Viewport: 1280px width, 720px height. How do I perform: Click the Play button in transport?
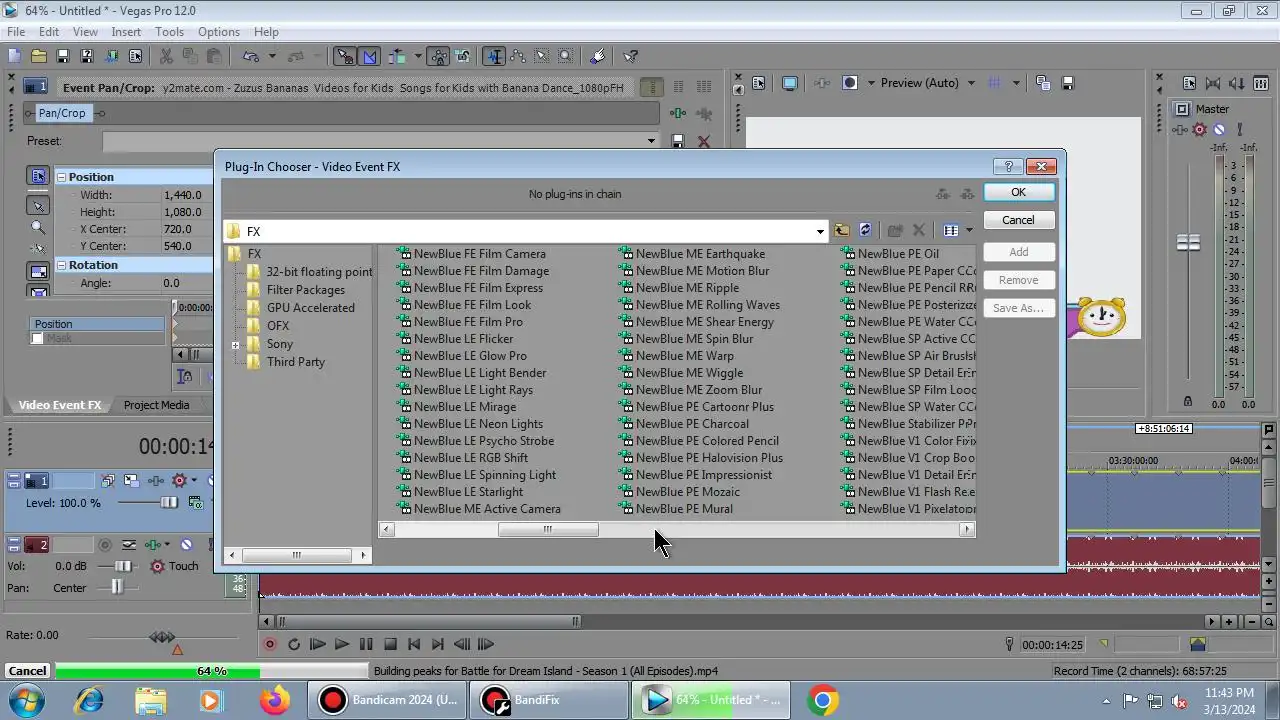click(x=342, y=645)
